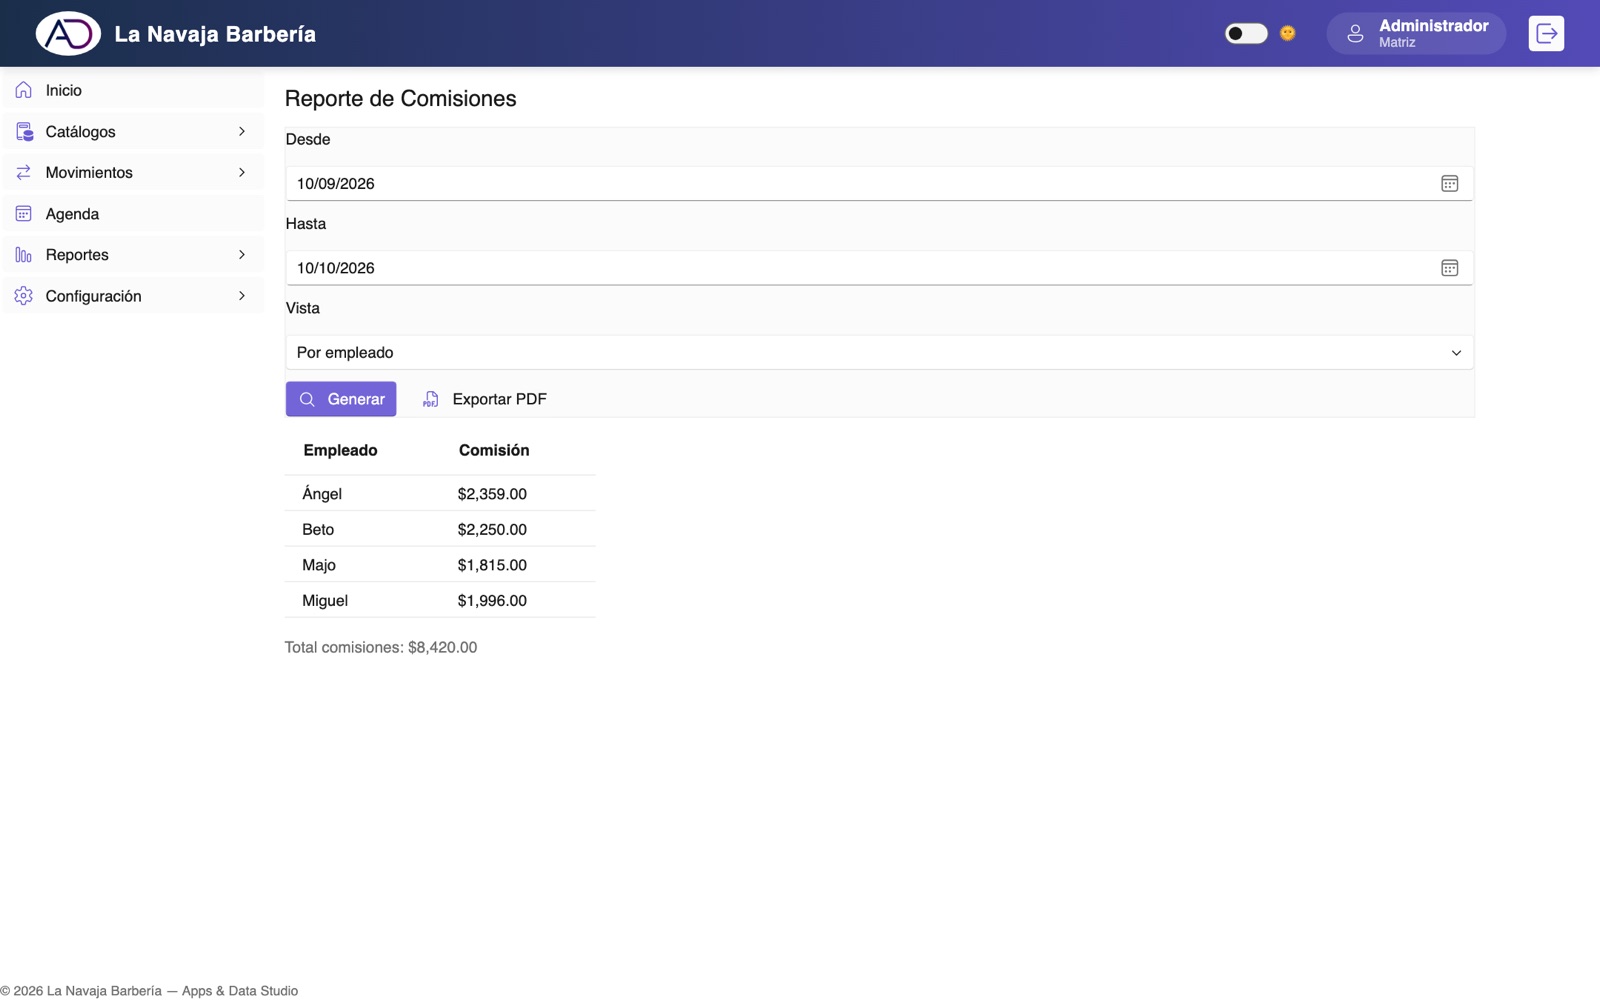The image size is (1600, 1000).
Task: Click the Reportes chart icon
Action: [x=24, y=255]
